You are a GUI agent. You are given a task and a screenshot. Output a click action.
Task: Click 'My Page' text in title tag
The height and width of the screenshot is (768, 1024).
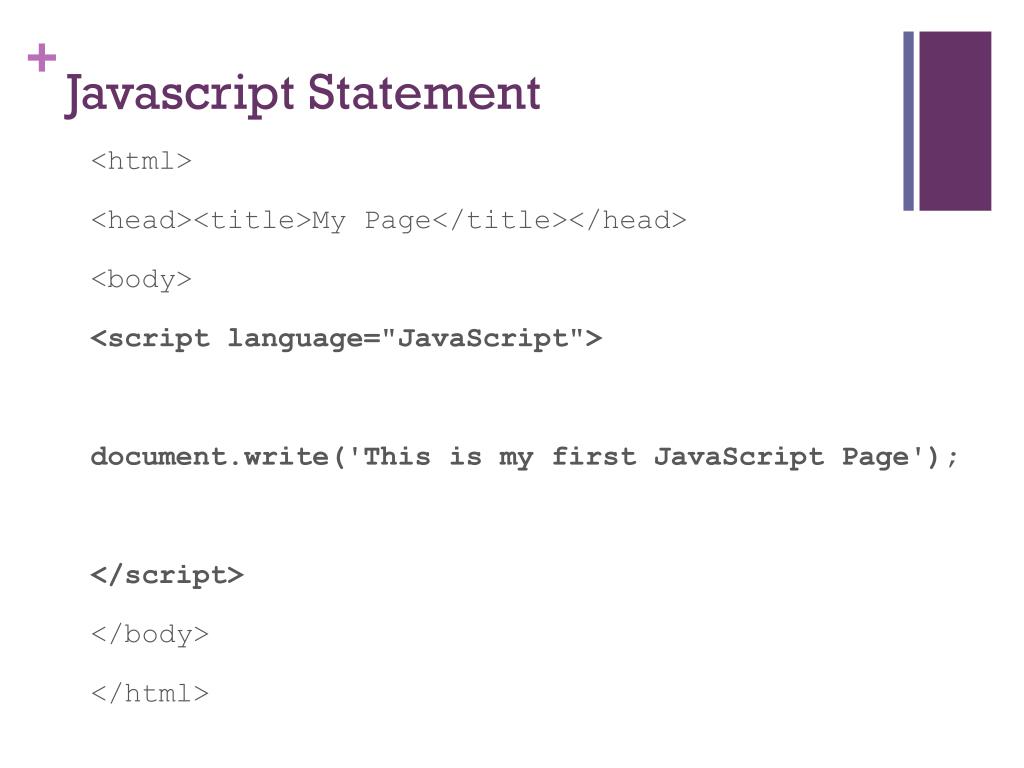coord(372,221)
